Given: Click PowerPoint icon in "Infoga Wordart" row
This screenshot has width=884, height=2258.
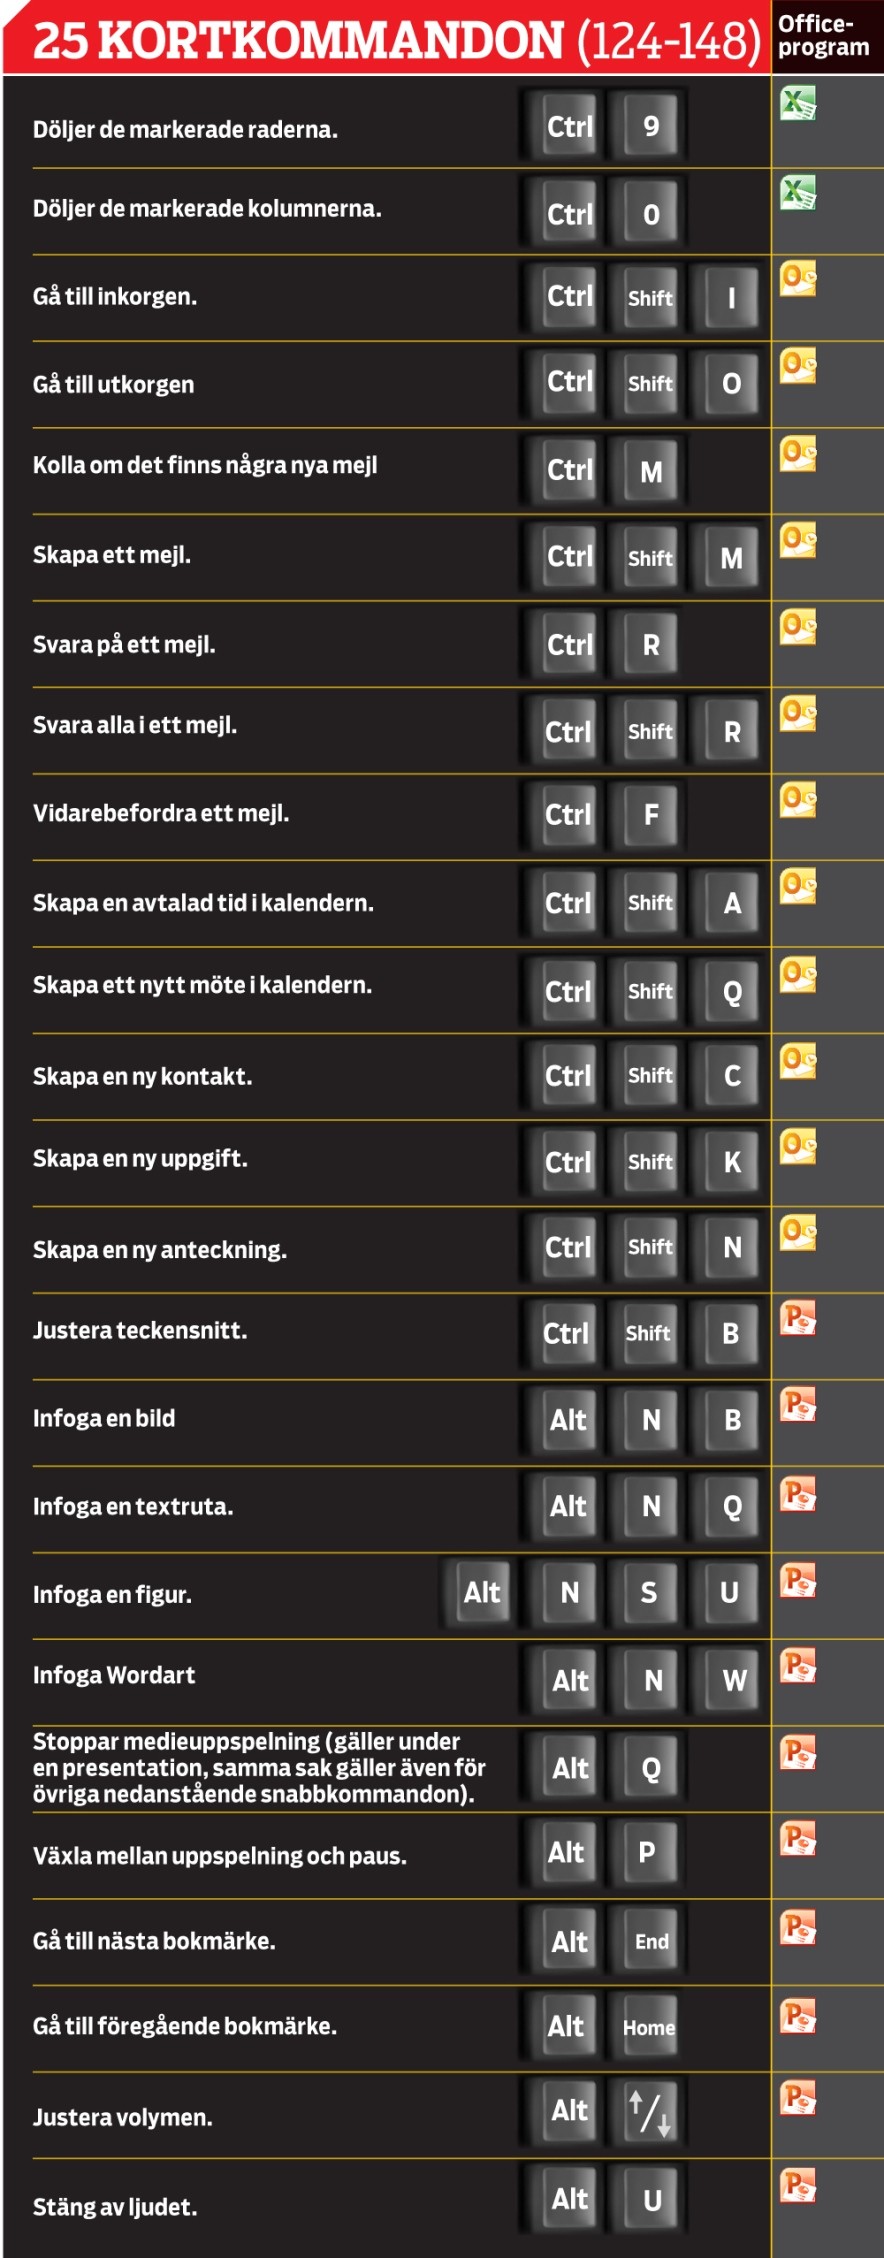Looking at the screenshot, I should (798, 1666).
